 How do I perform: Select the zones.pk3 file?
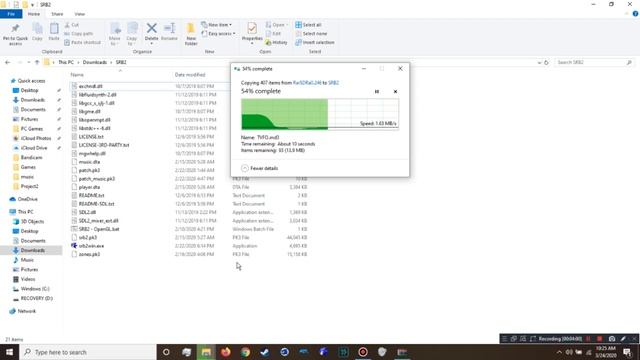pyautogui.click(x=89, y=254)
